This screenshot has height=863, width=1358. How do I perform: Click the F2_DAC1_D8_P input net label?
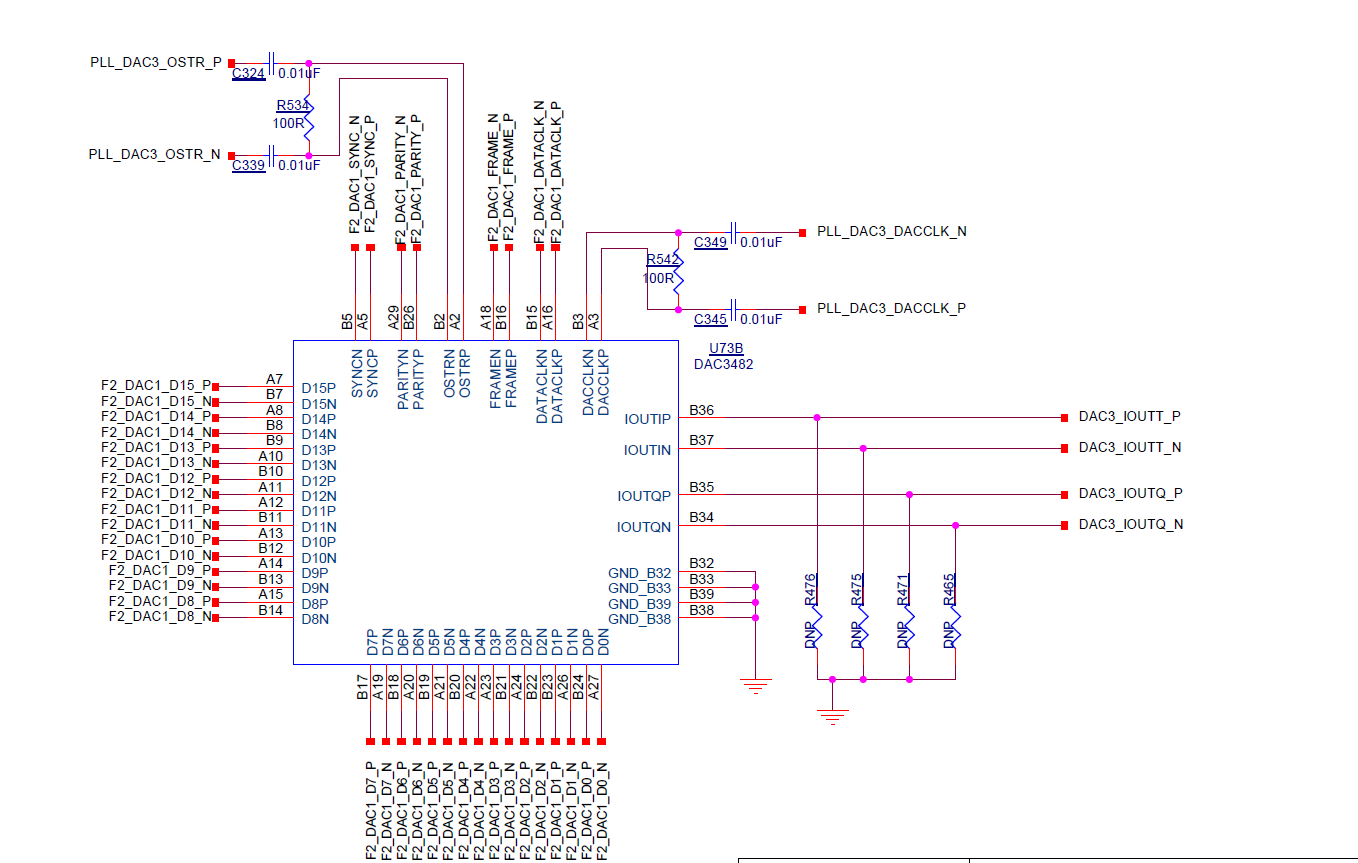[160, 601]
